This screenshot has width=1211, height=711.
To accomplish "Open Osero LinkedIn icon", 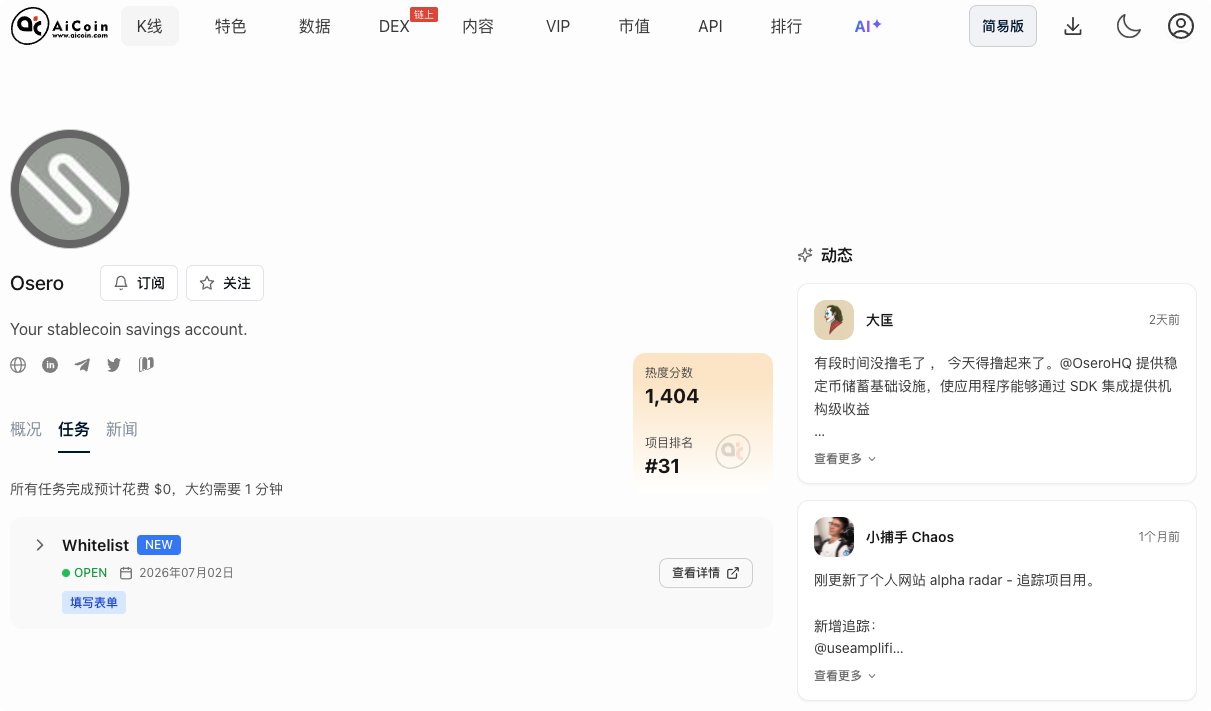I will 50,365.
